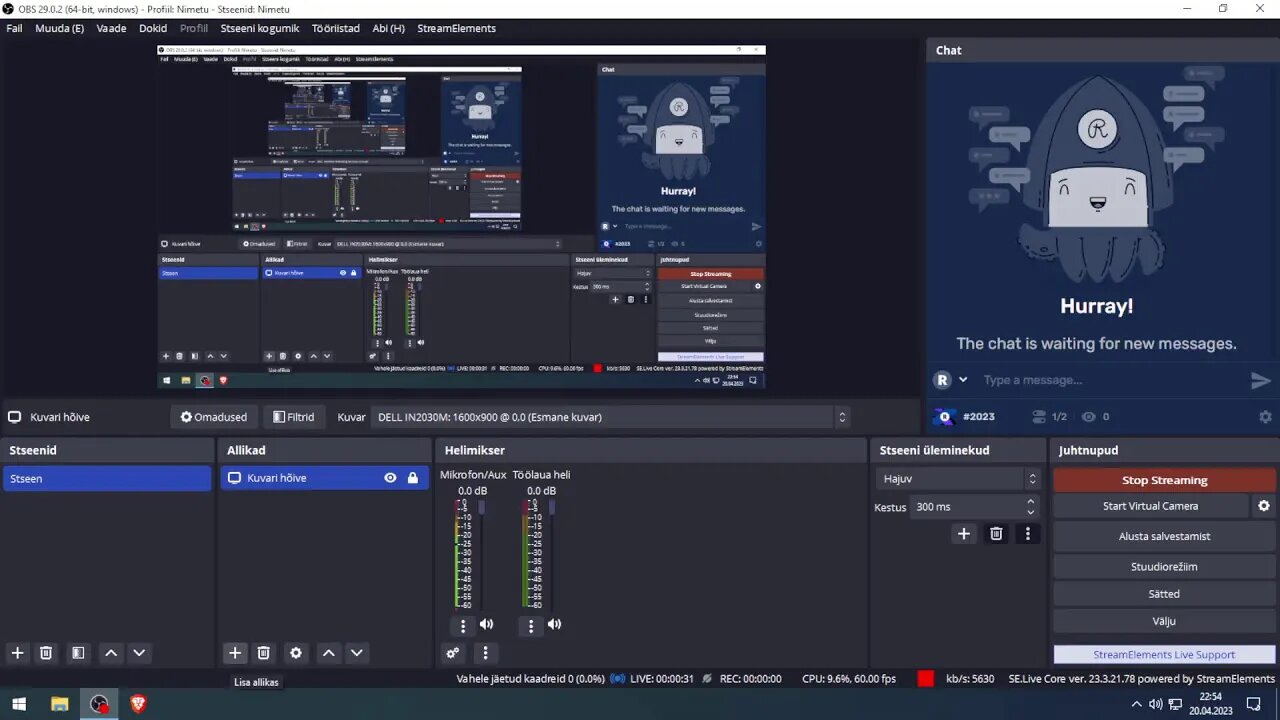This screenshot has width=1280, height=720.
Task: Mute the Töölaua heli speaker icon
Action: pyautogui.click(x=554, y=624)
